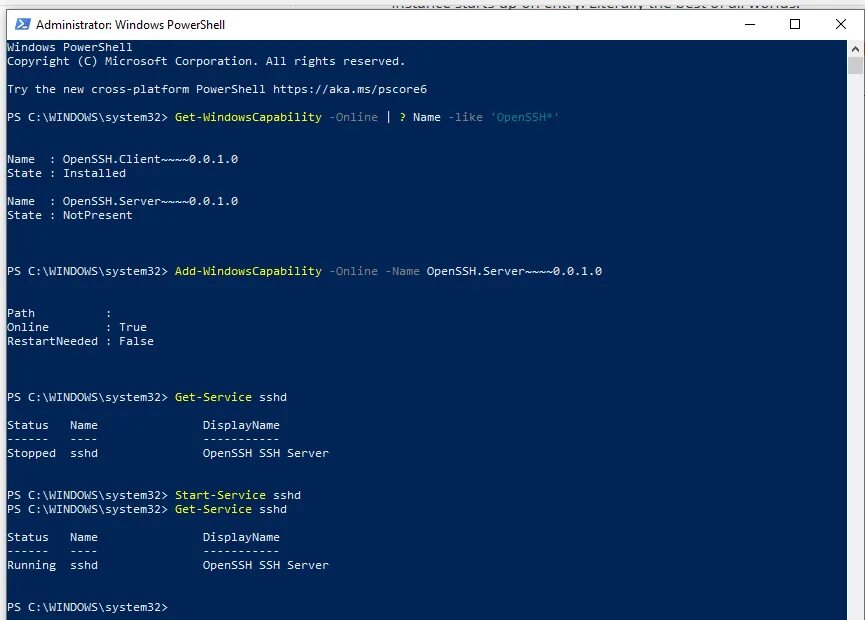Click 'OpenSSH SSH Server' in the Stopped row
The height and width of the screenshot is (620, 865).
pos(265,453)
